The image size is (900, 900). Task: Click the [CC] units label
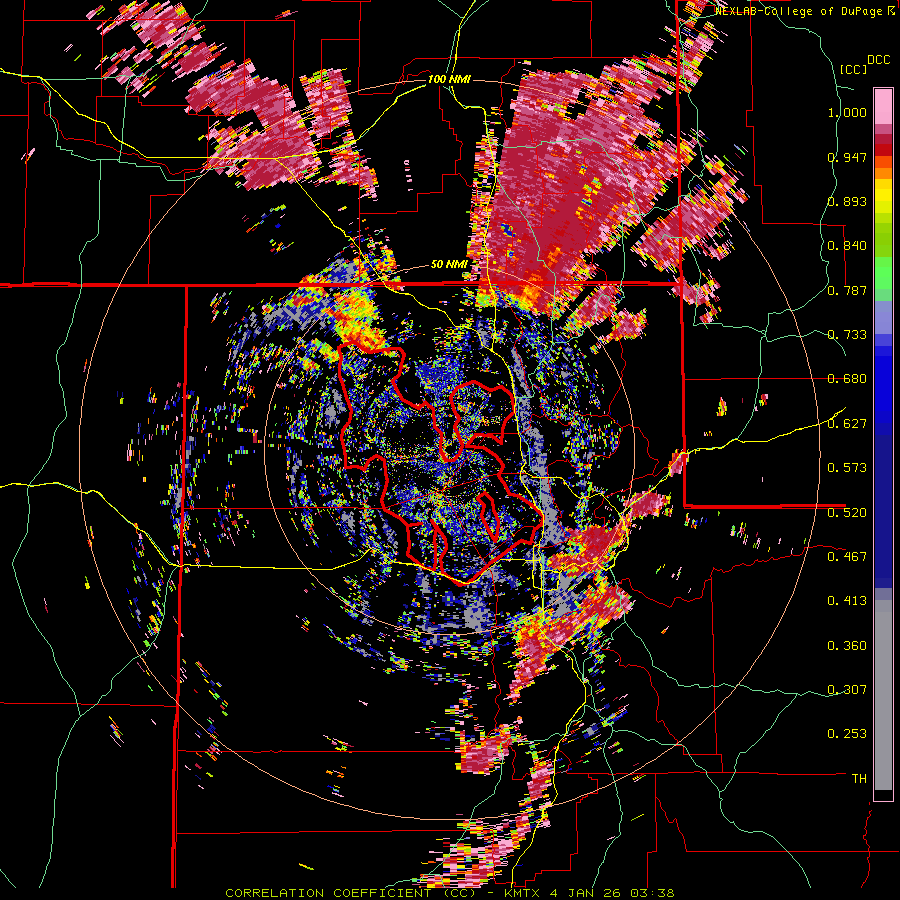click(854, 69)
